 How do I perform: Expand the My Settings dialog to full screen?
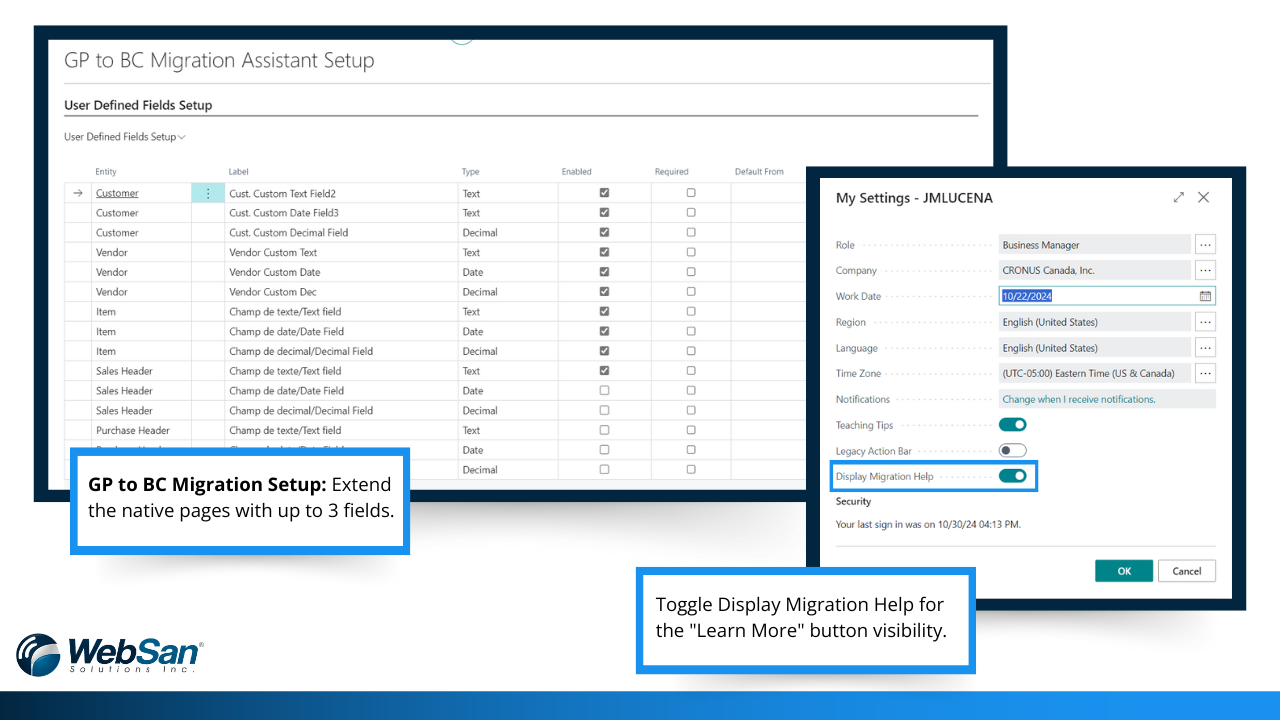1179,198
